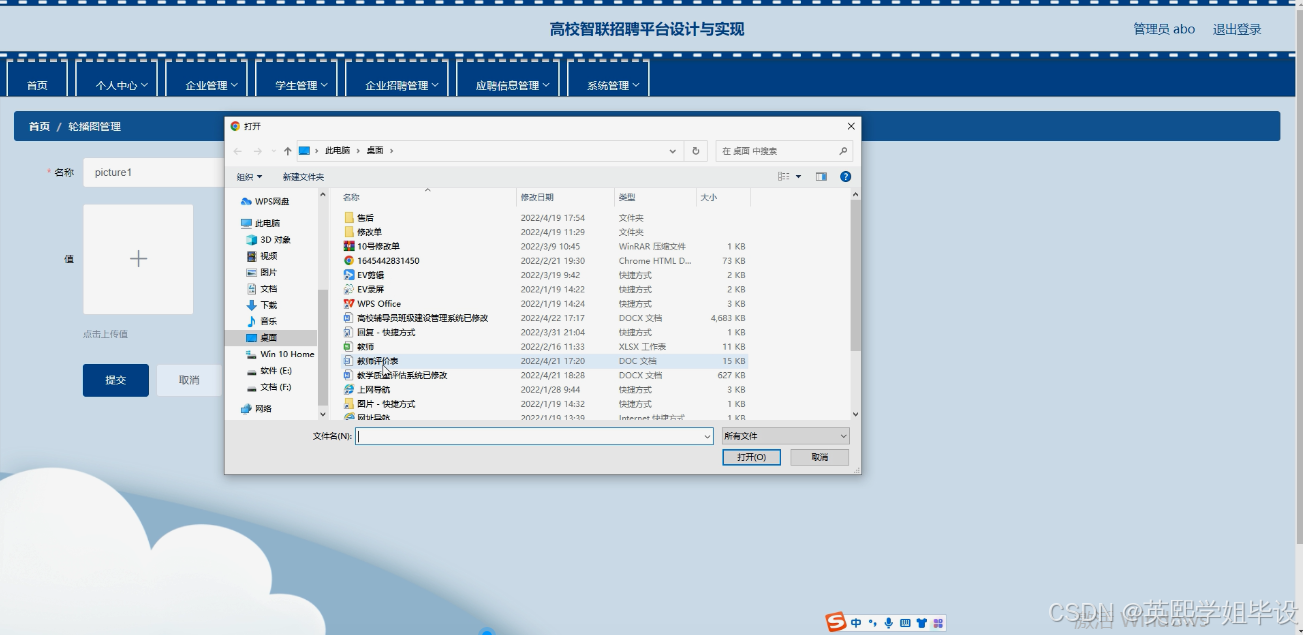Click the back navigation arrow
Viewport: 1303px width, 635px height.
[x=238, y=151]
